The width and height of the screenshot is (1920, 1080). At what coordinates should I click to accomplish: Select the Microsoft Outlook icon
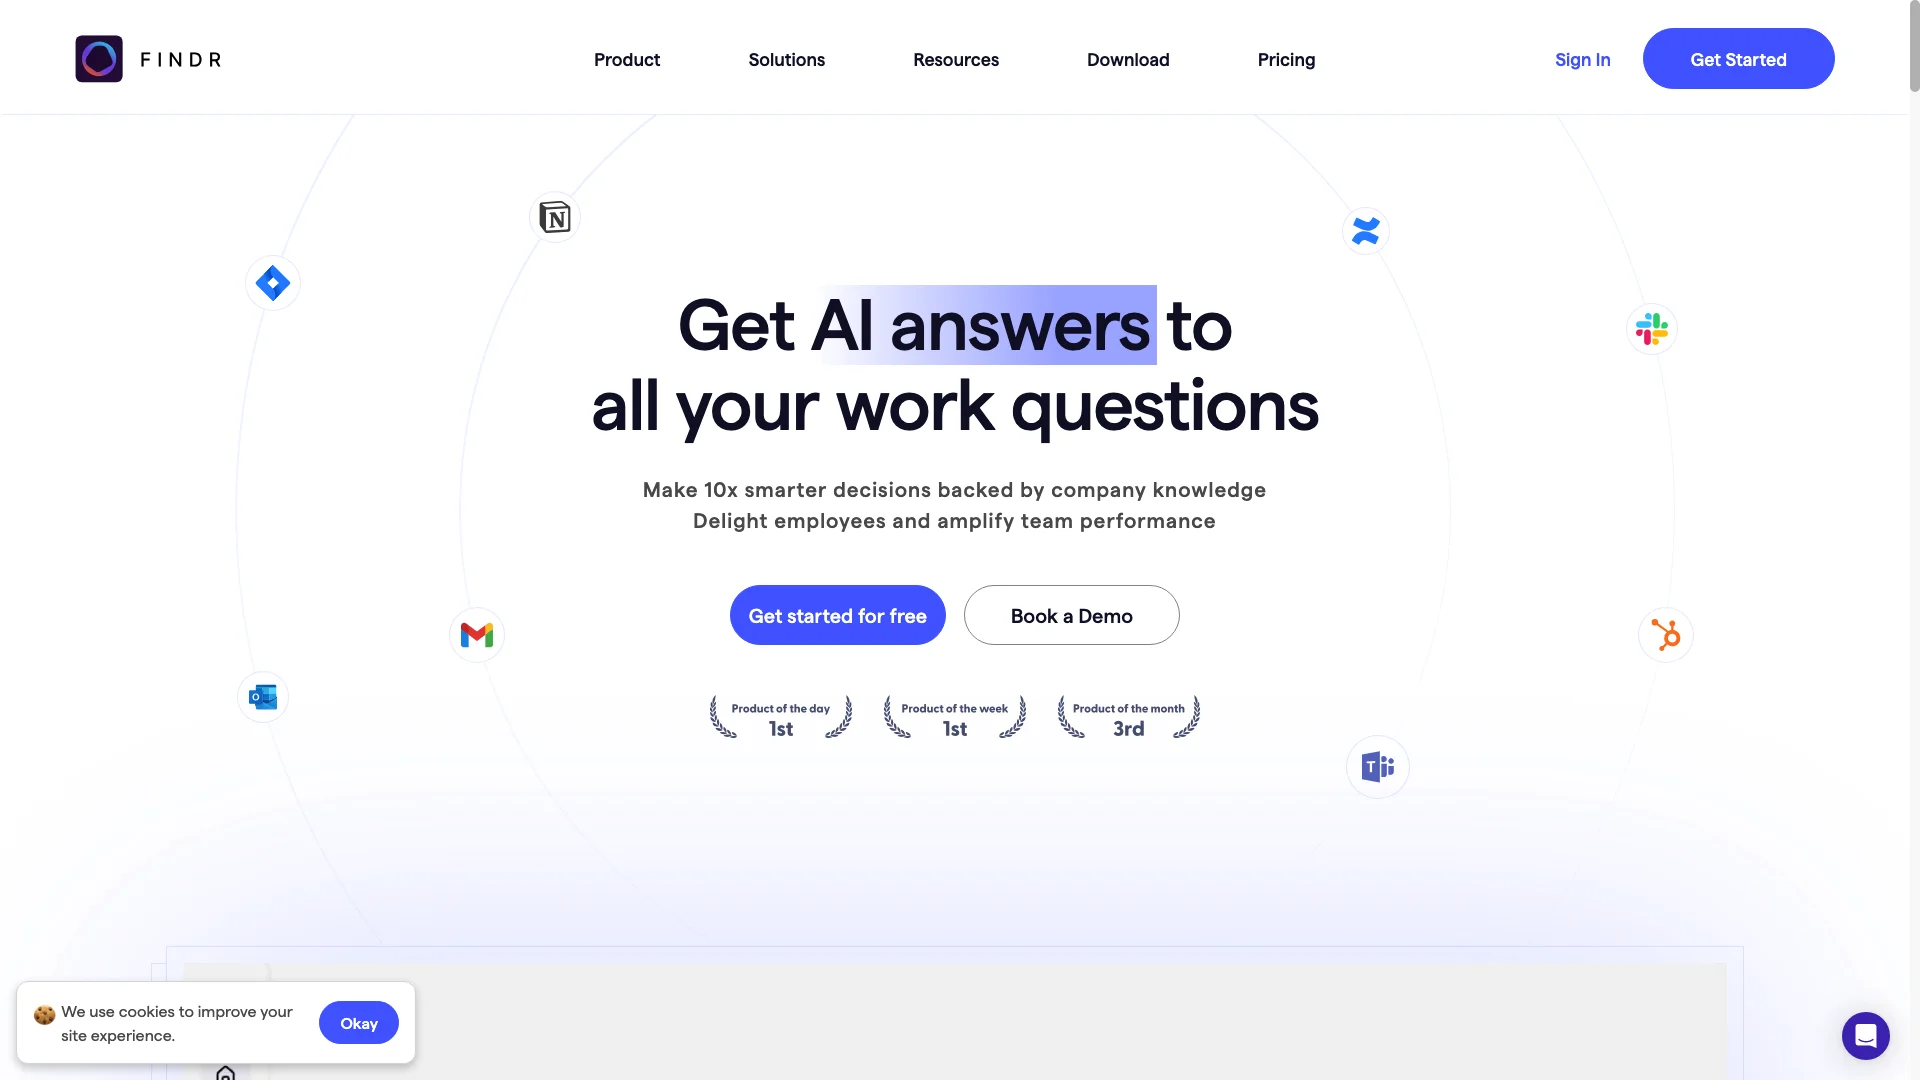click(x=261, y=696)
